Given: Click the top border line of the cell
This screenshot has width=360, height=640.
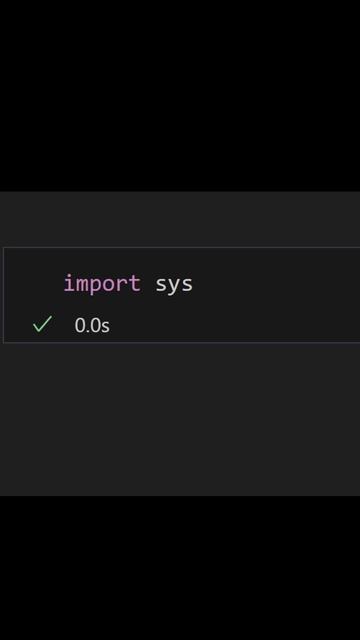Looking at the screenshot, I should [x=182, y=247].
